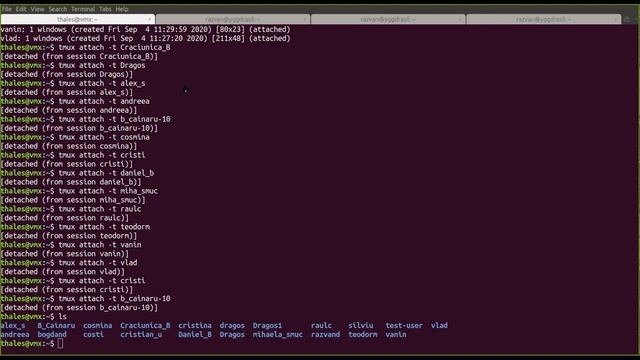Click the 'tmux attach -t vanin' command line
This screenshot has height=360, width=640.
click(x=71, y=245)
